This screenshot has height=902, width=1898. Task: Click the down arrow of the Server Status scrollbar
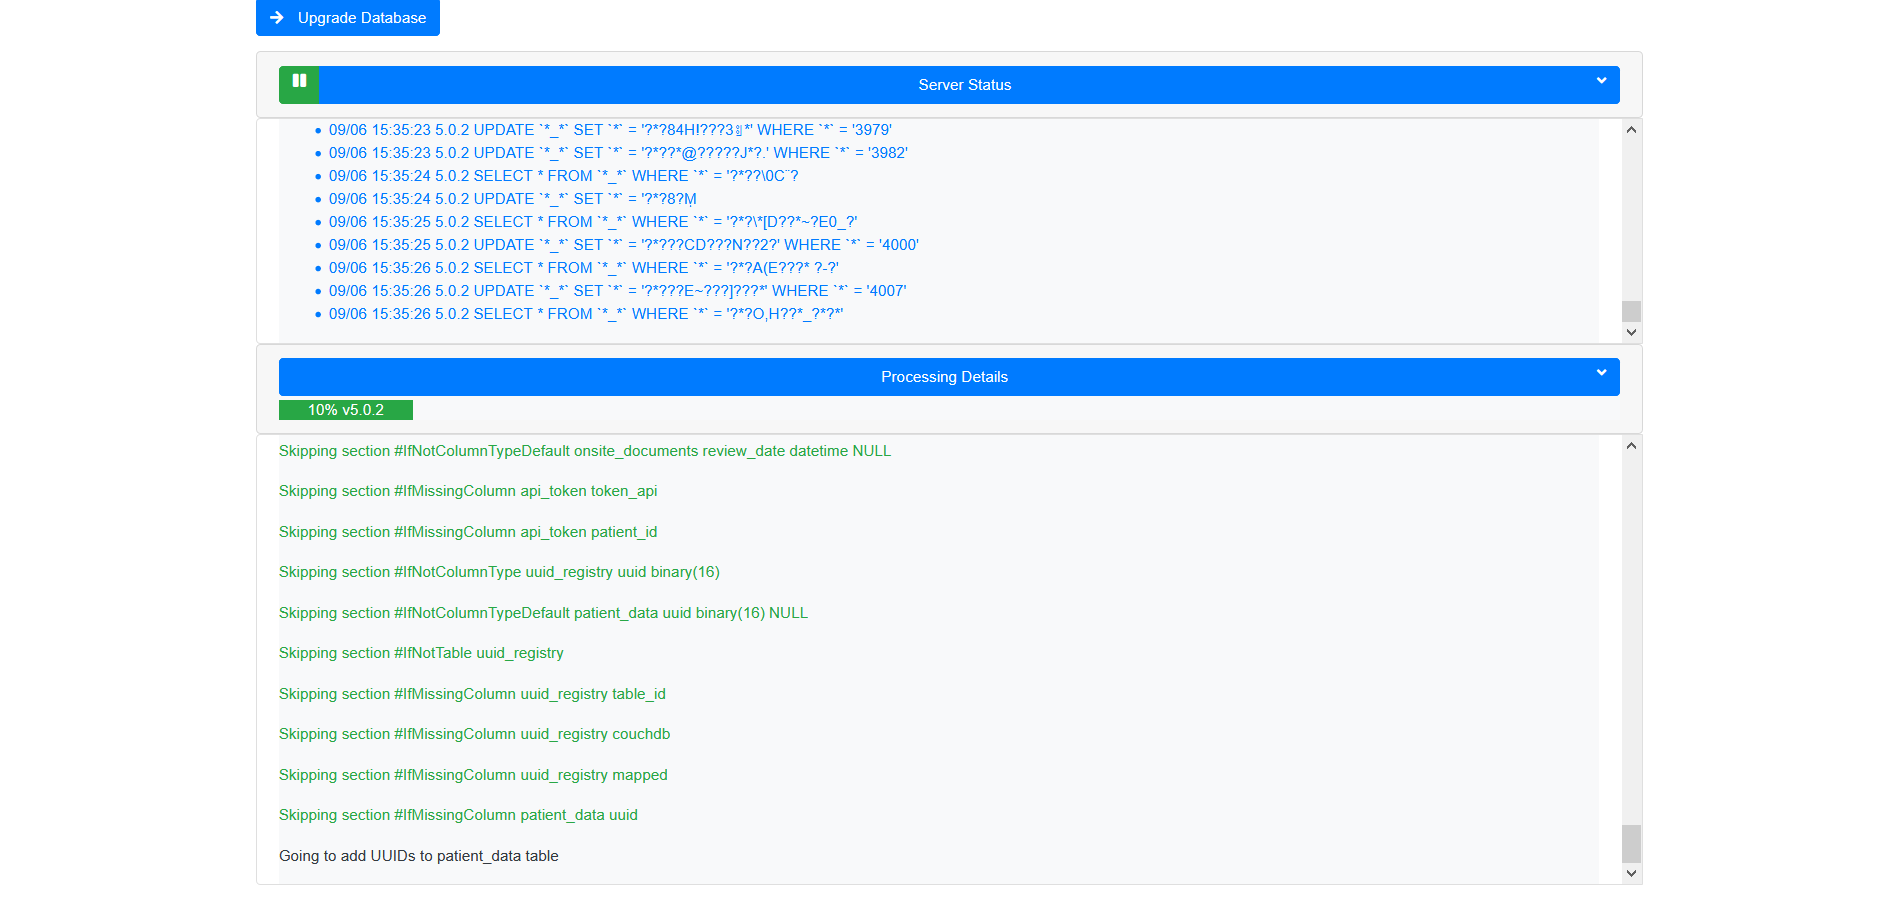(1630, 331)
